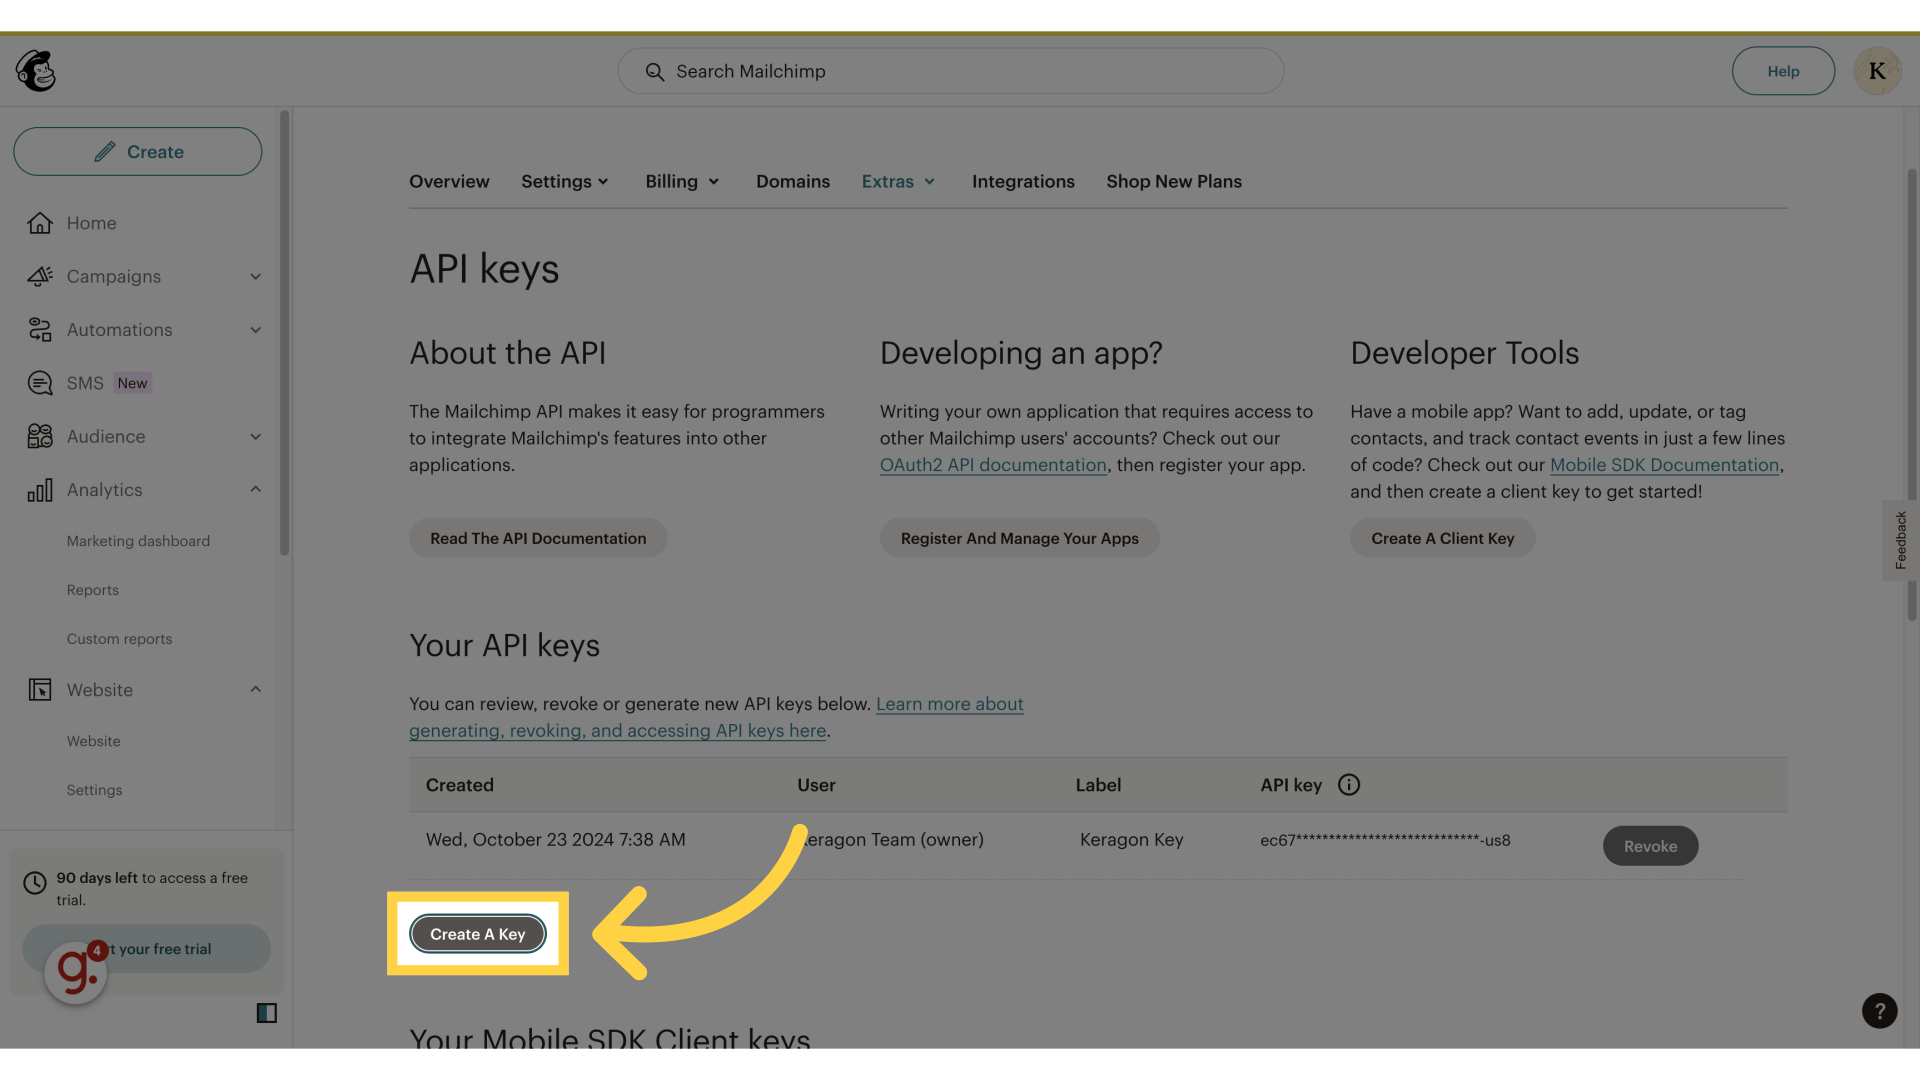The image size is (1920, 1080).
Task: Open the Shop New Plans tab
Action: click(x=1174, y=181)
